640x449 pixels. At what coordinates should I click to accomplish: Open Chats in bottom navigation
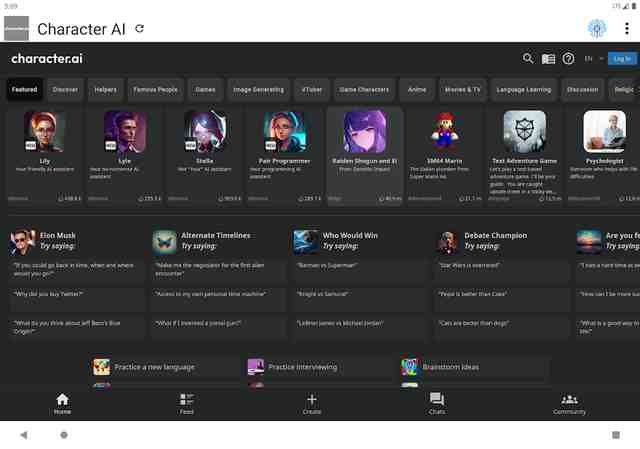coord(437,404)
